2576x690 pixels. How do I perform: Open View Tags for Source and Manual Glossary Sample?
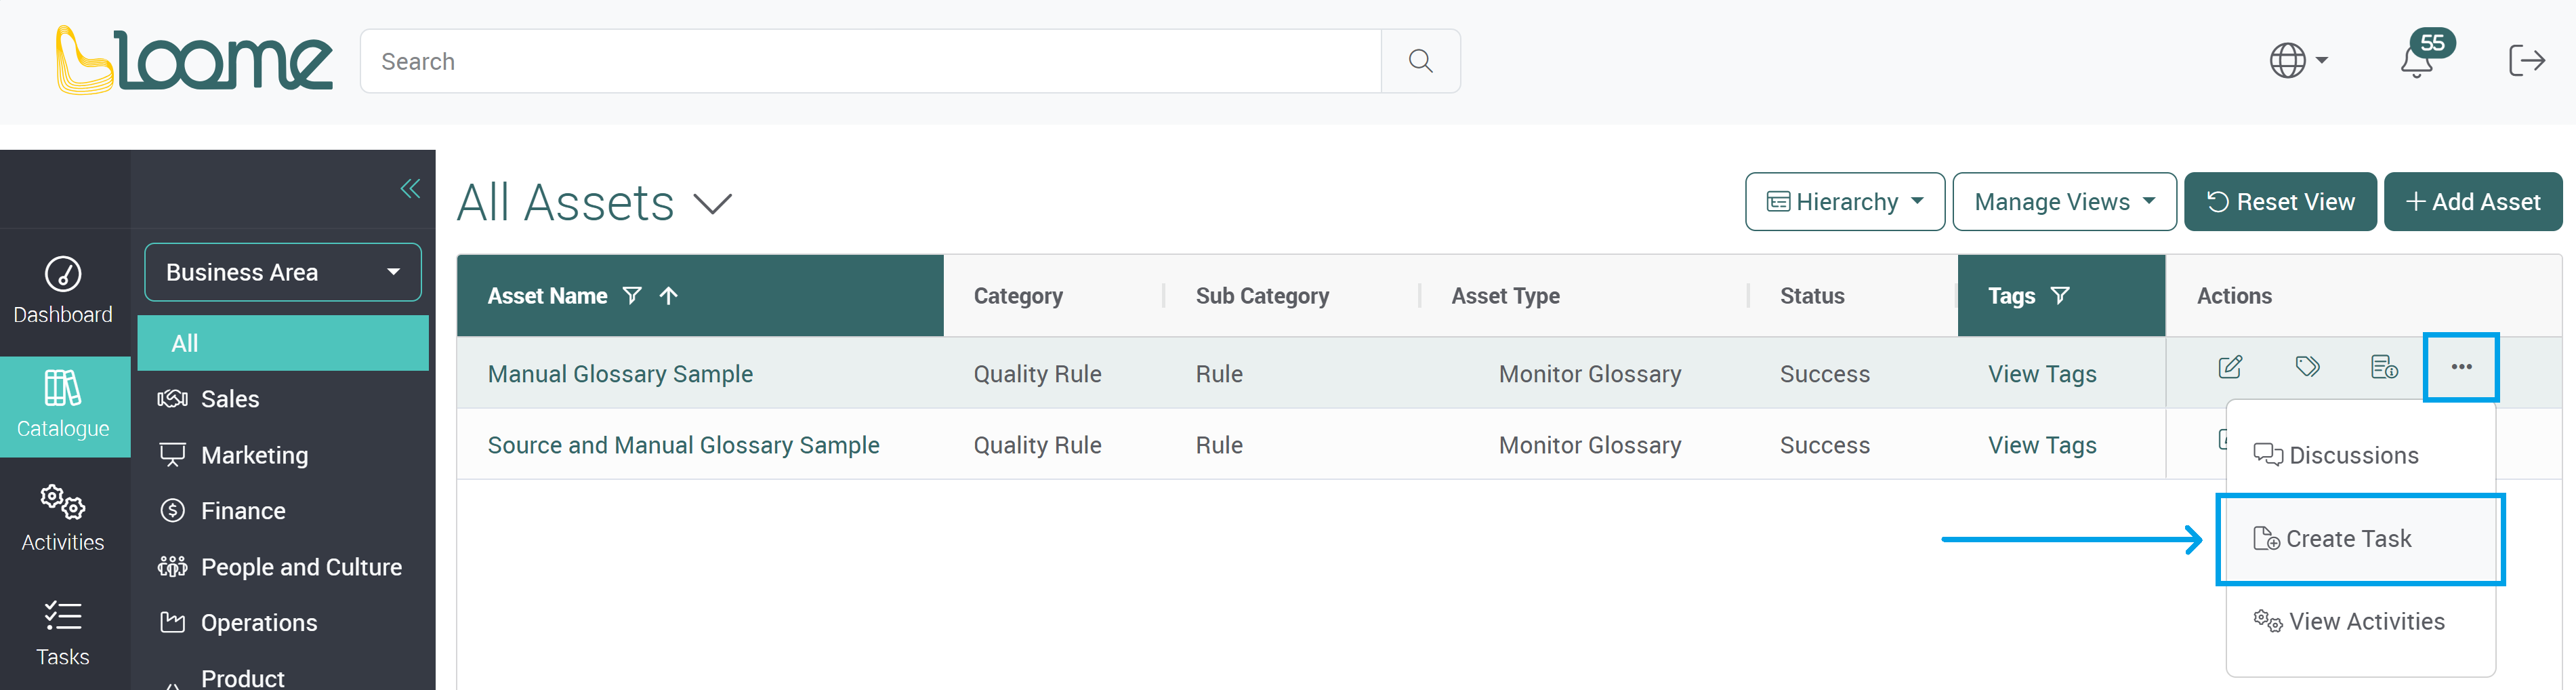(x=2042, y=445)
